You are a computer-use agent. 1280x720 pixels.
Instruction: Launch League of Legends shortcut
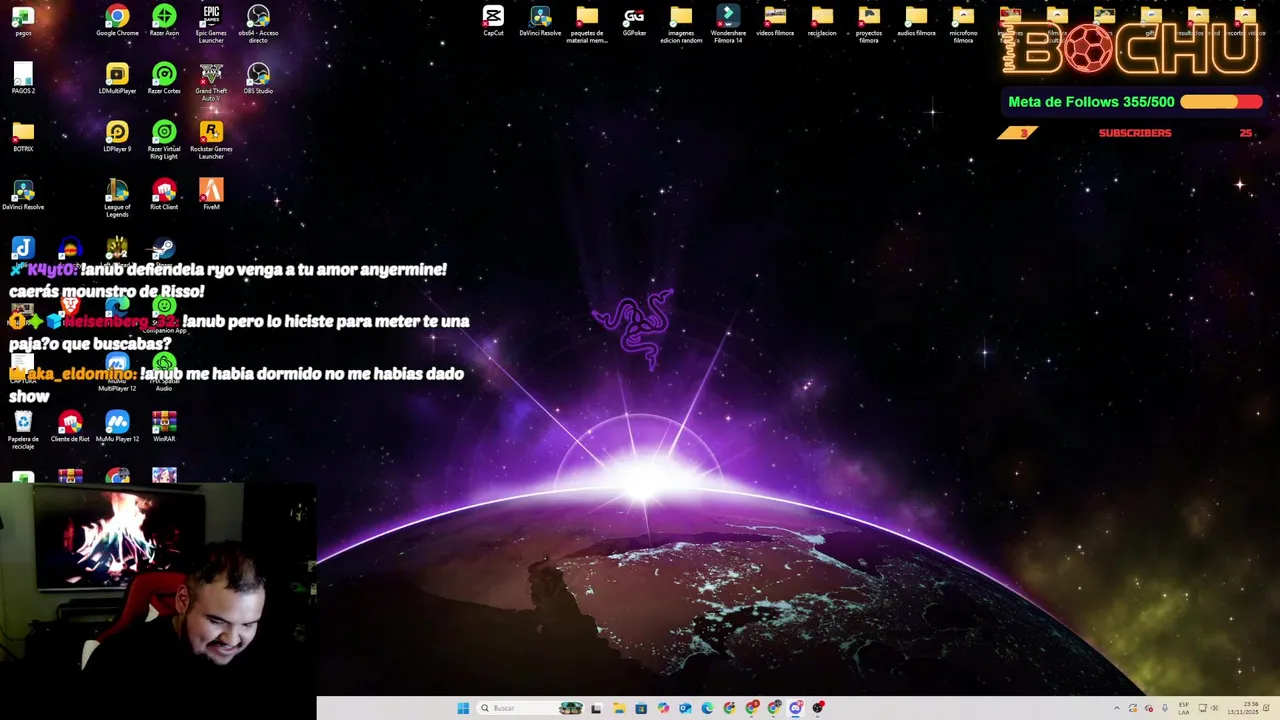(x=117, y=198)
